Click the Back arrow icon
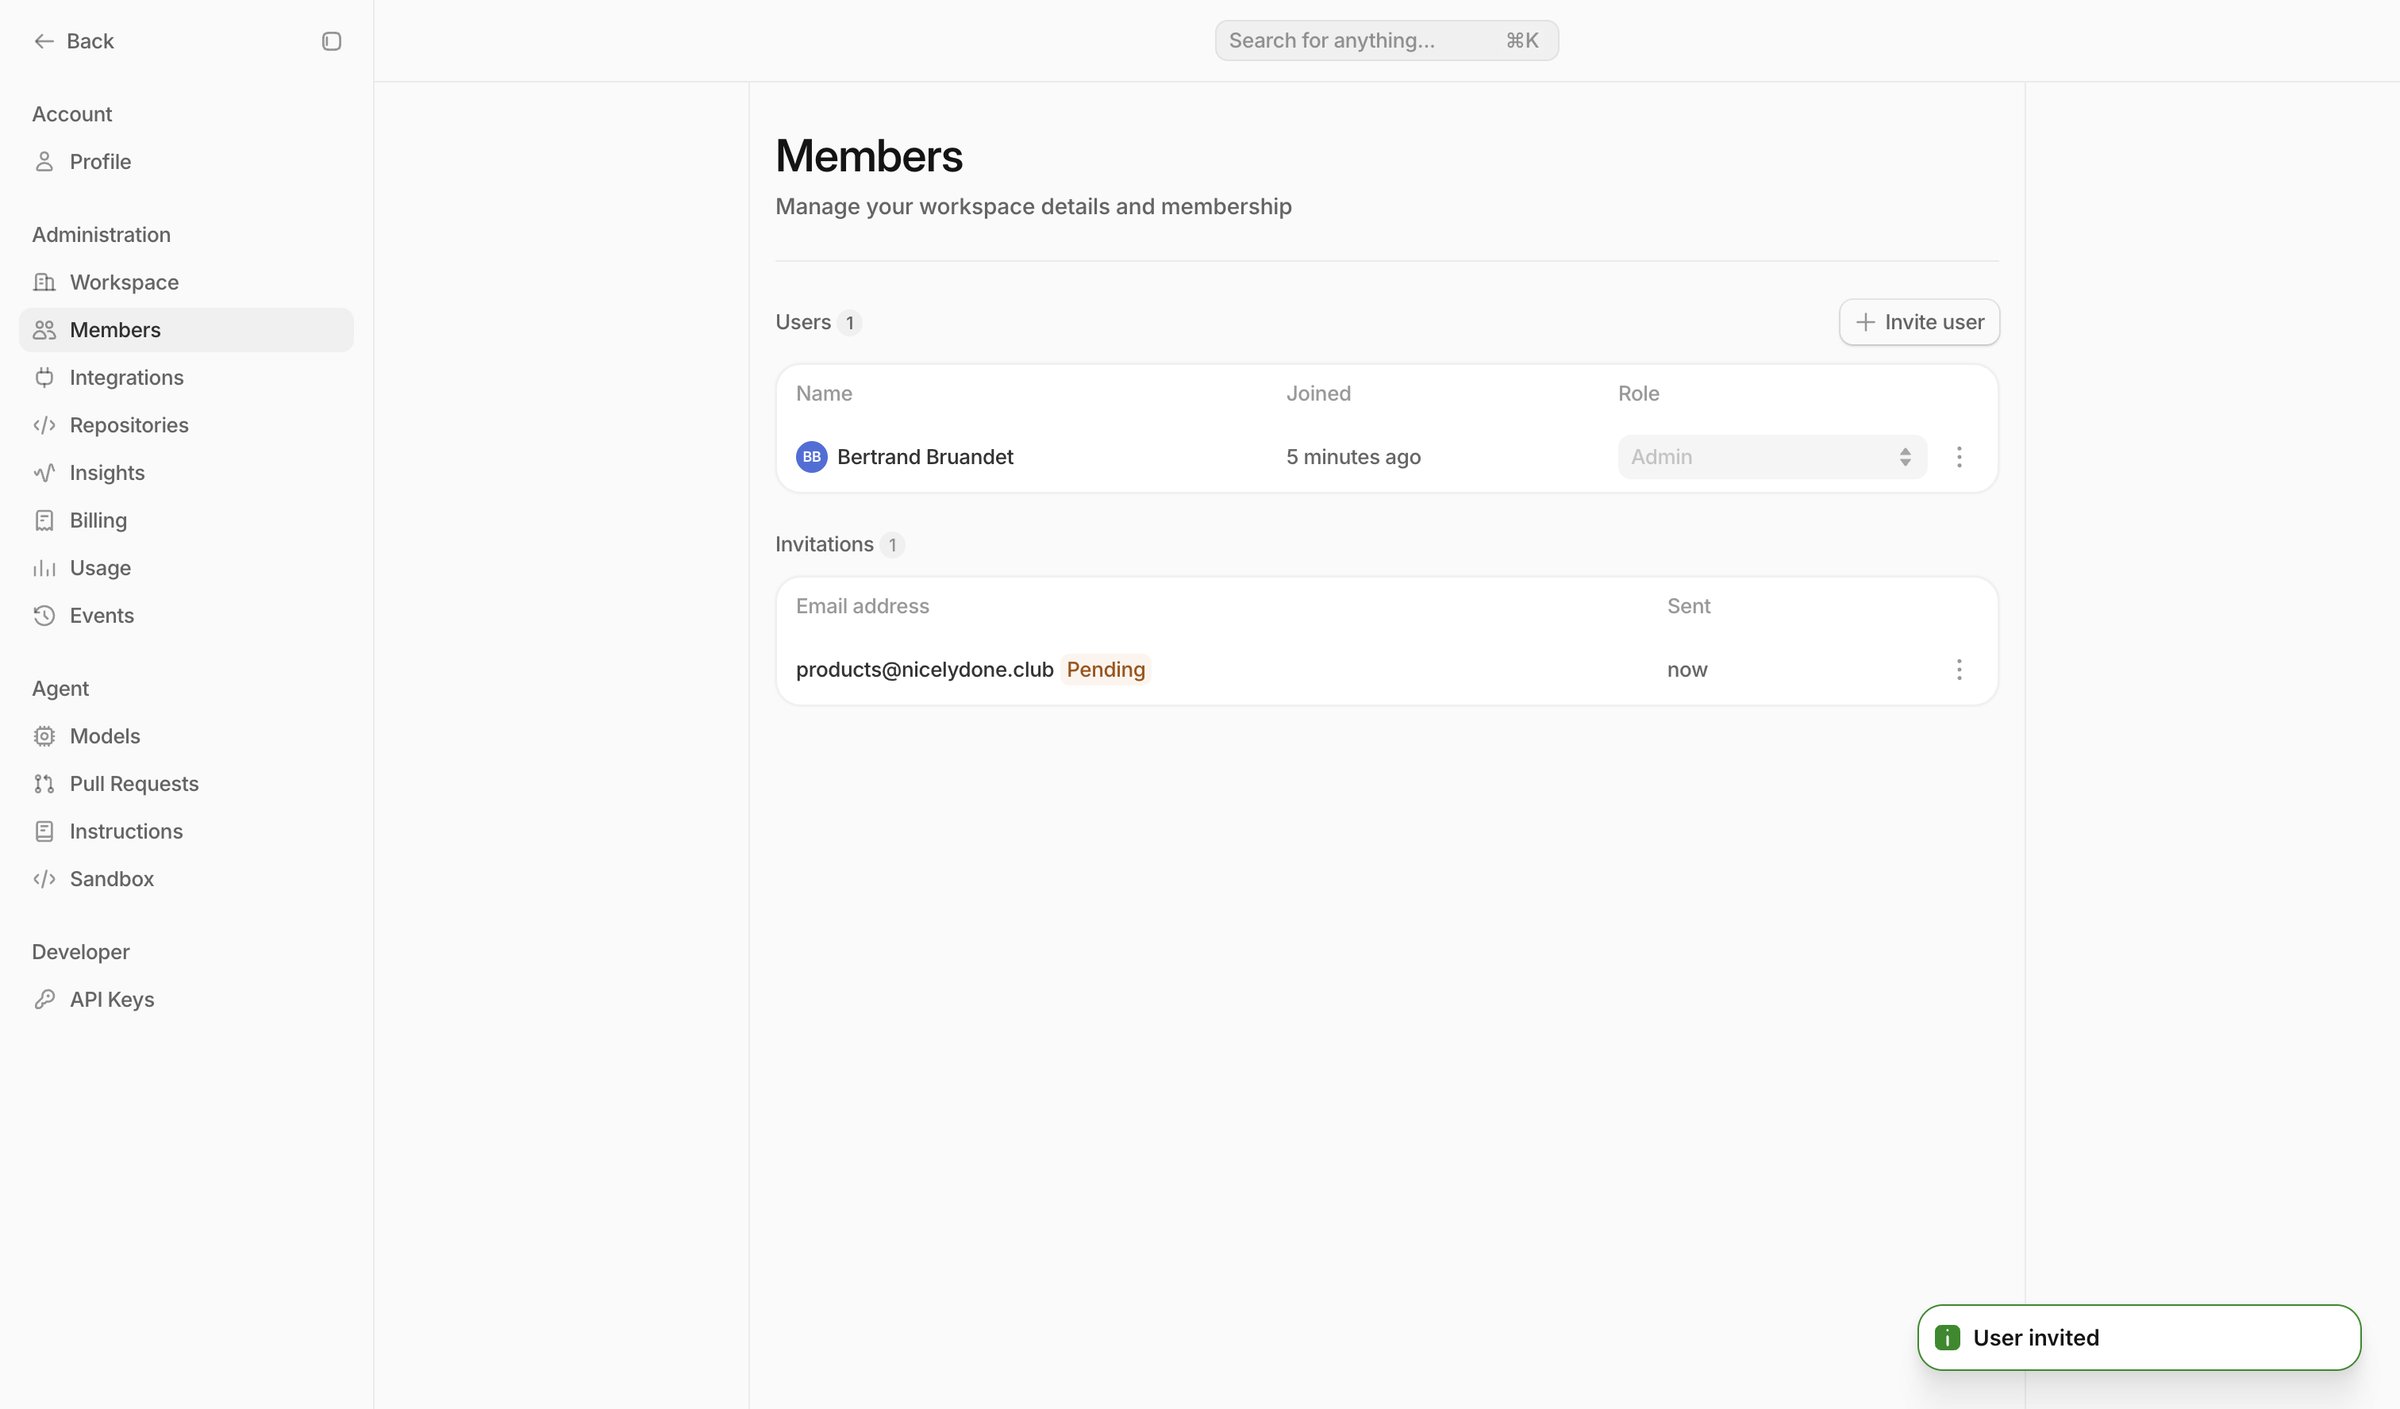The image size is (2400, 1409). 44,41
